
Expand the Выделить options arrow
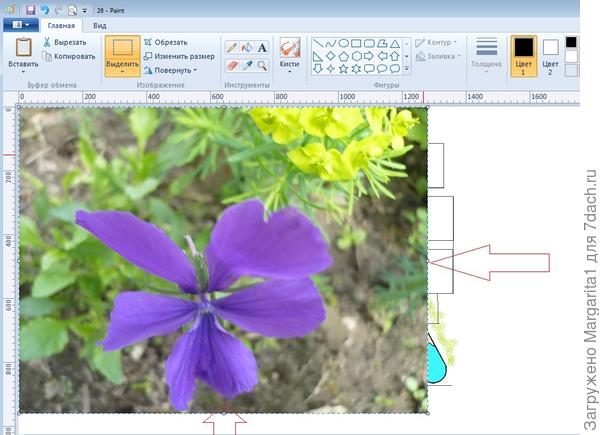(x=122, y=72)
